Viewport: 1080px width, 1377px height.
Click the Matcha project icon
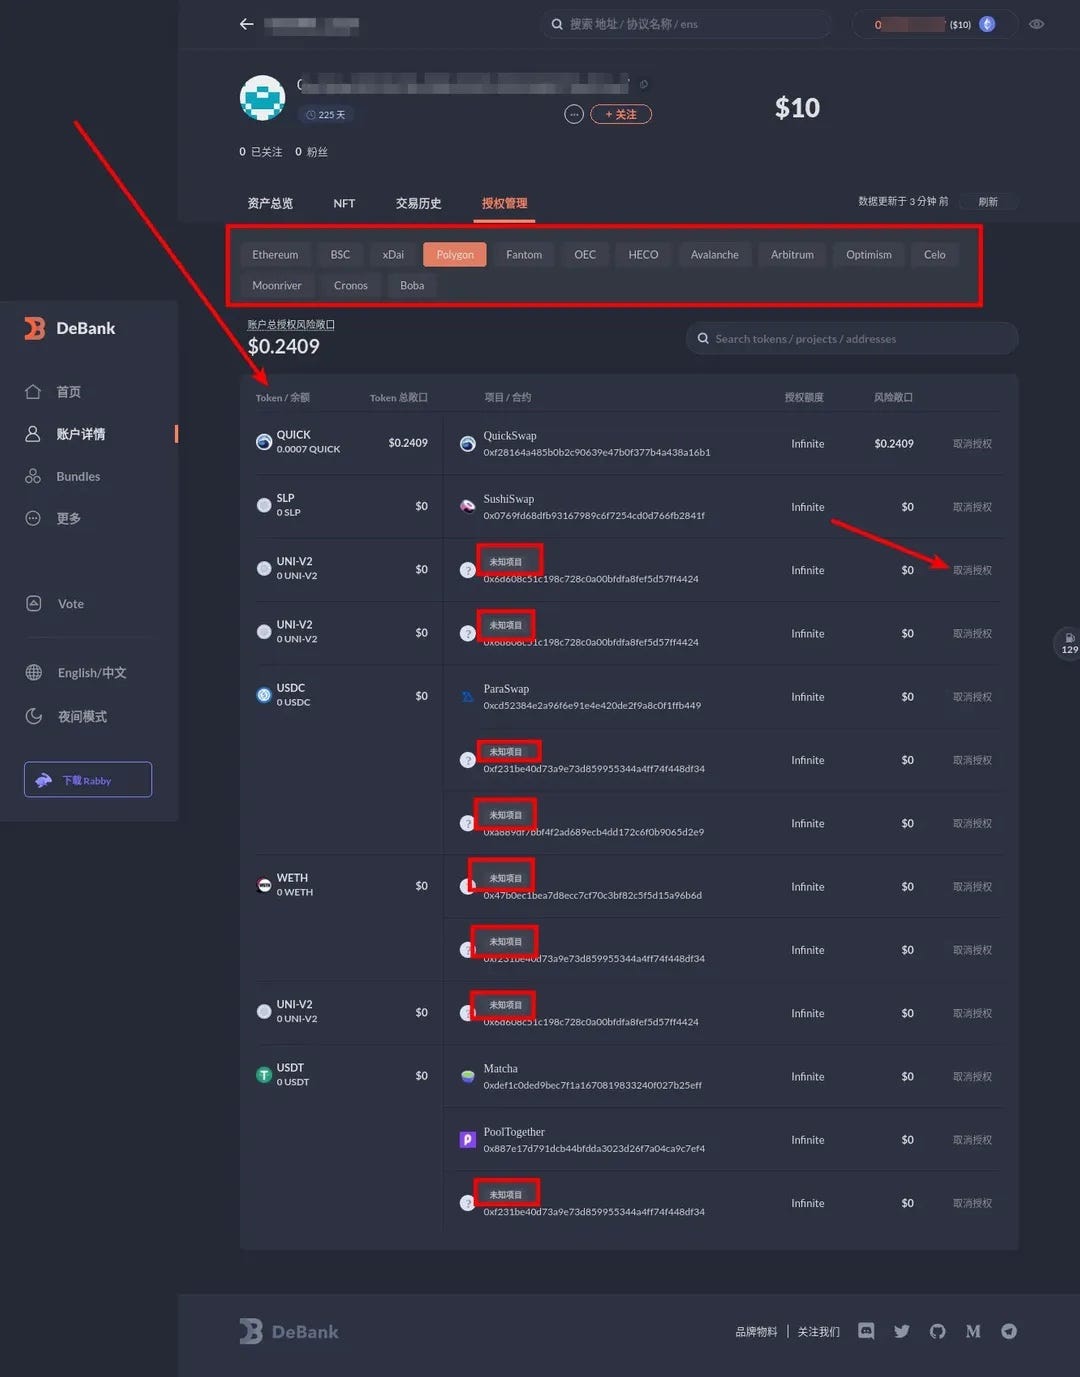pyautogui.click(x=467, y=1077)
